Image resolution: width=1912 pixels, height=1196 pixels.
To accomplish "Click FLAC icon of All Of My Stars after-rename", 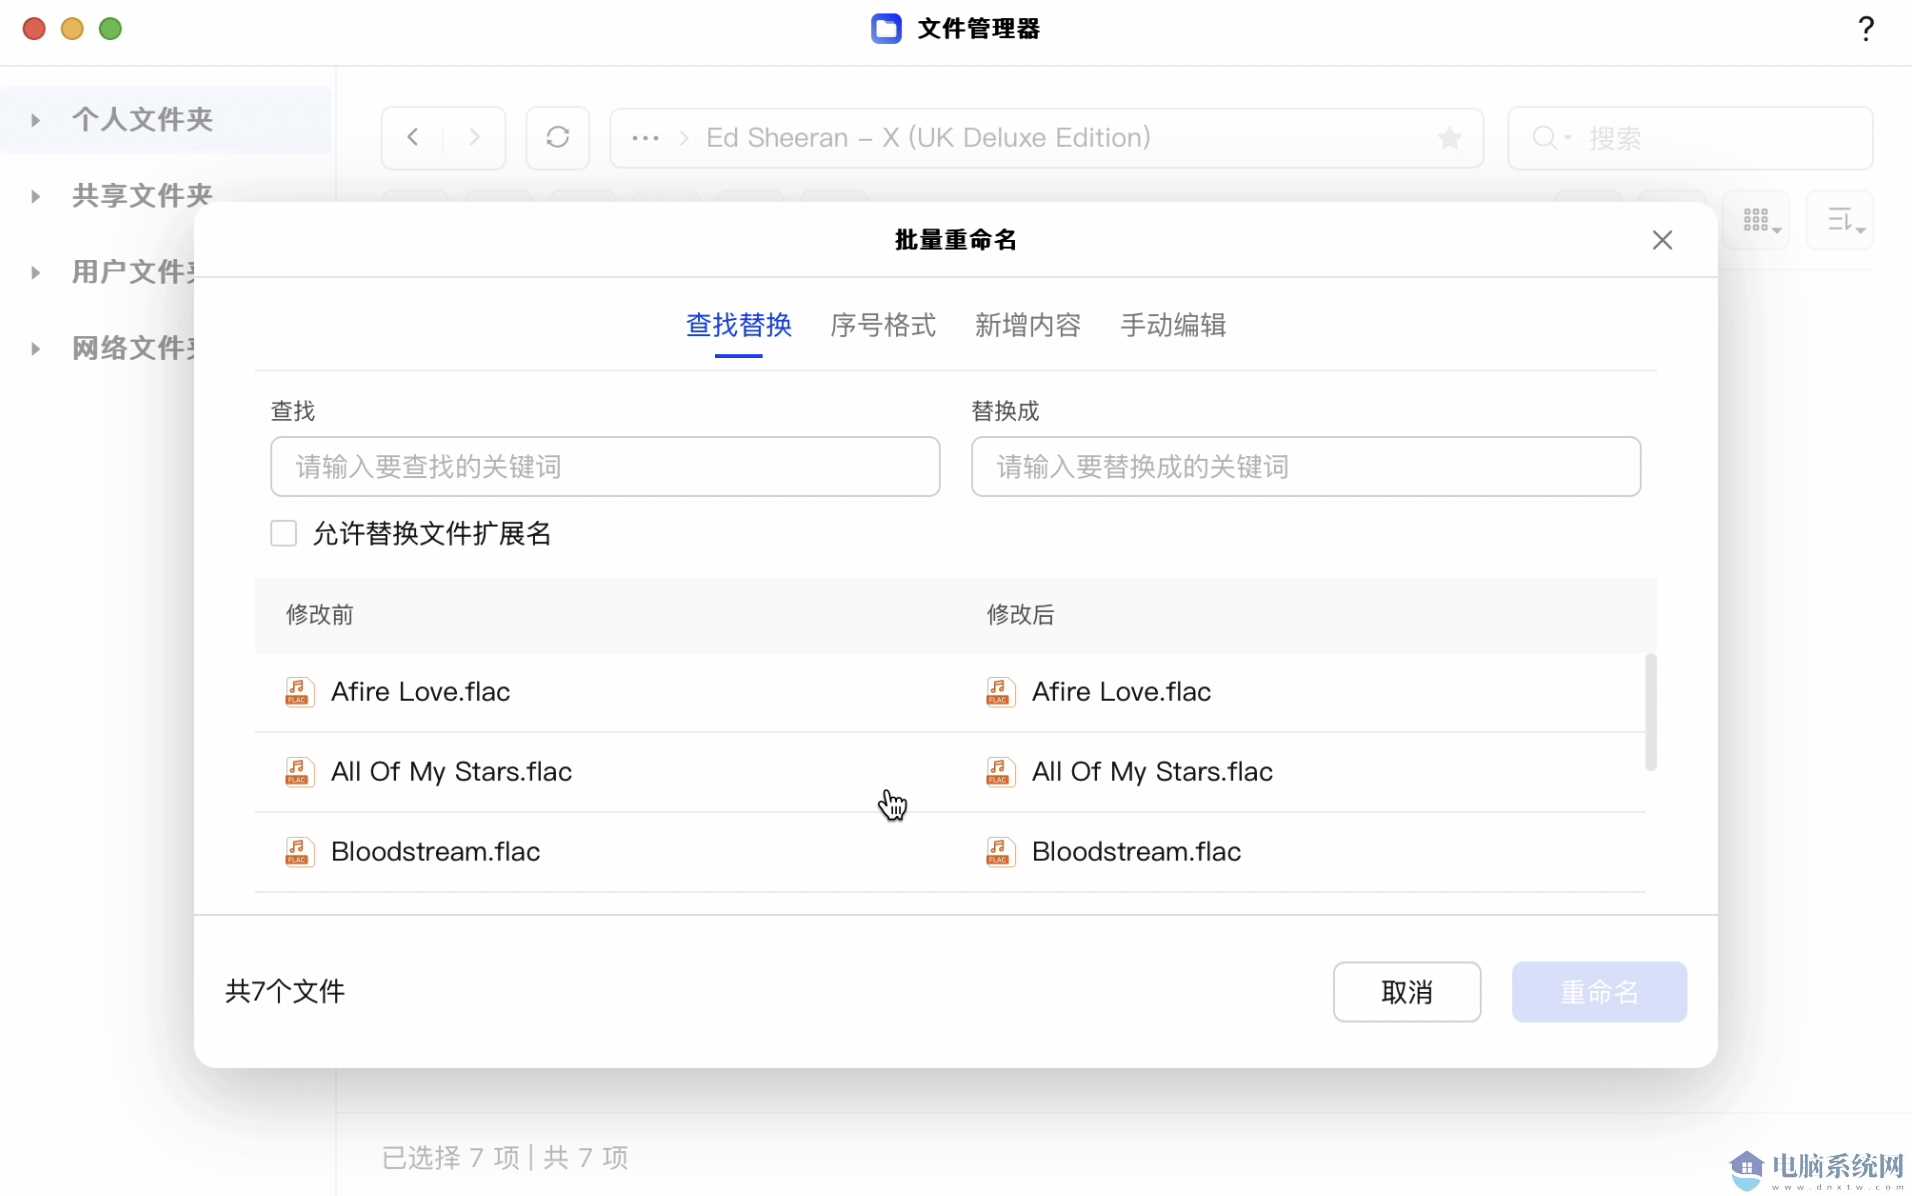I will (999, 771).
